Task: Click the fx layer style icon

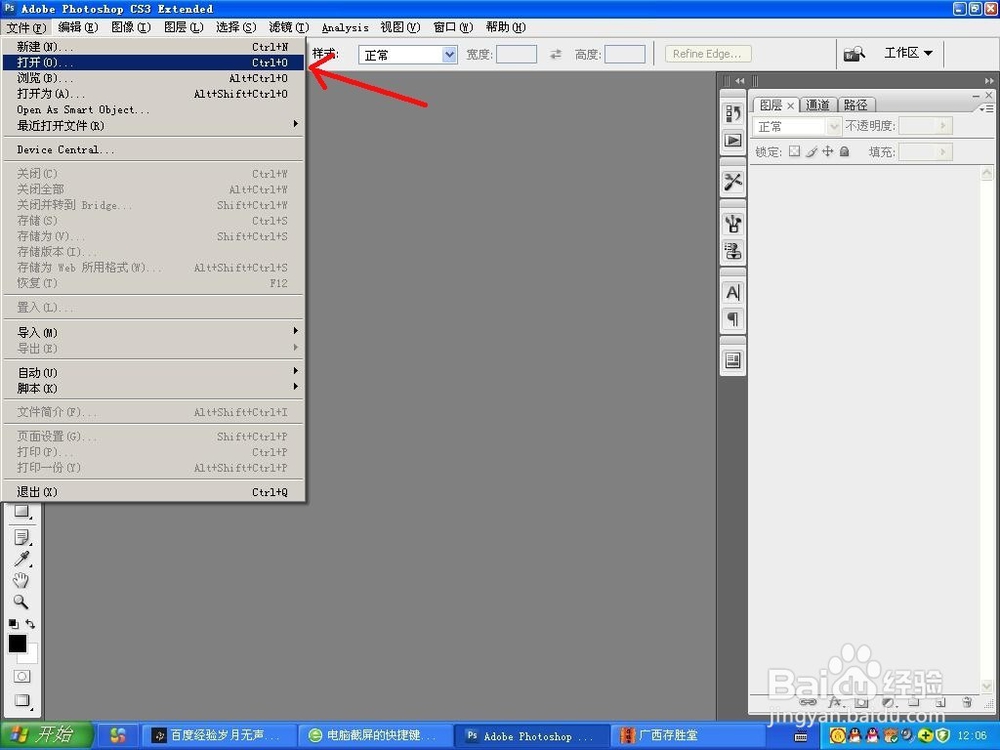Action: (835, 702)
